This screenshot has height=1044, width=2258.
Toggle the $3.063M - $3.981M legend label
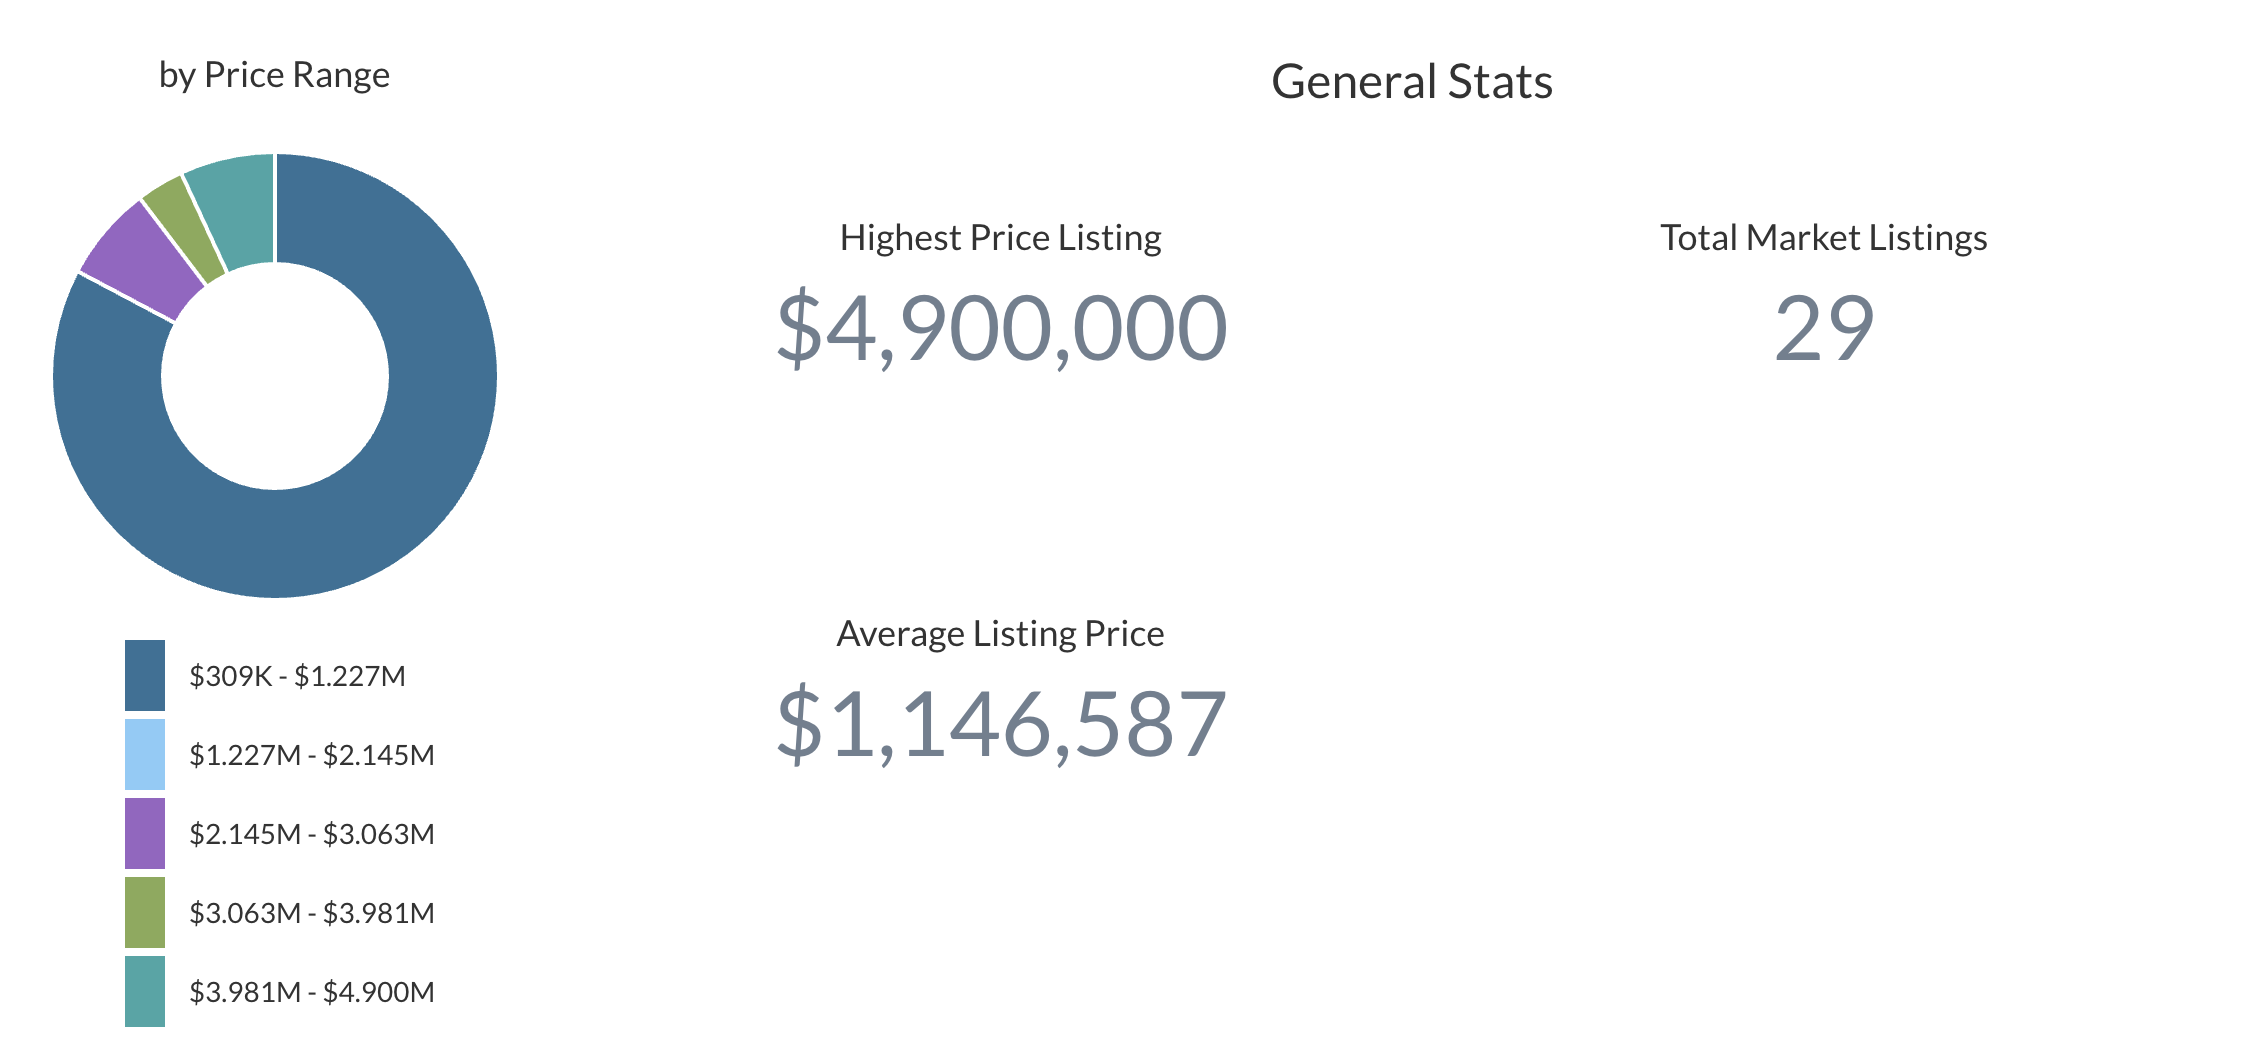point(312,913)
